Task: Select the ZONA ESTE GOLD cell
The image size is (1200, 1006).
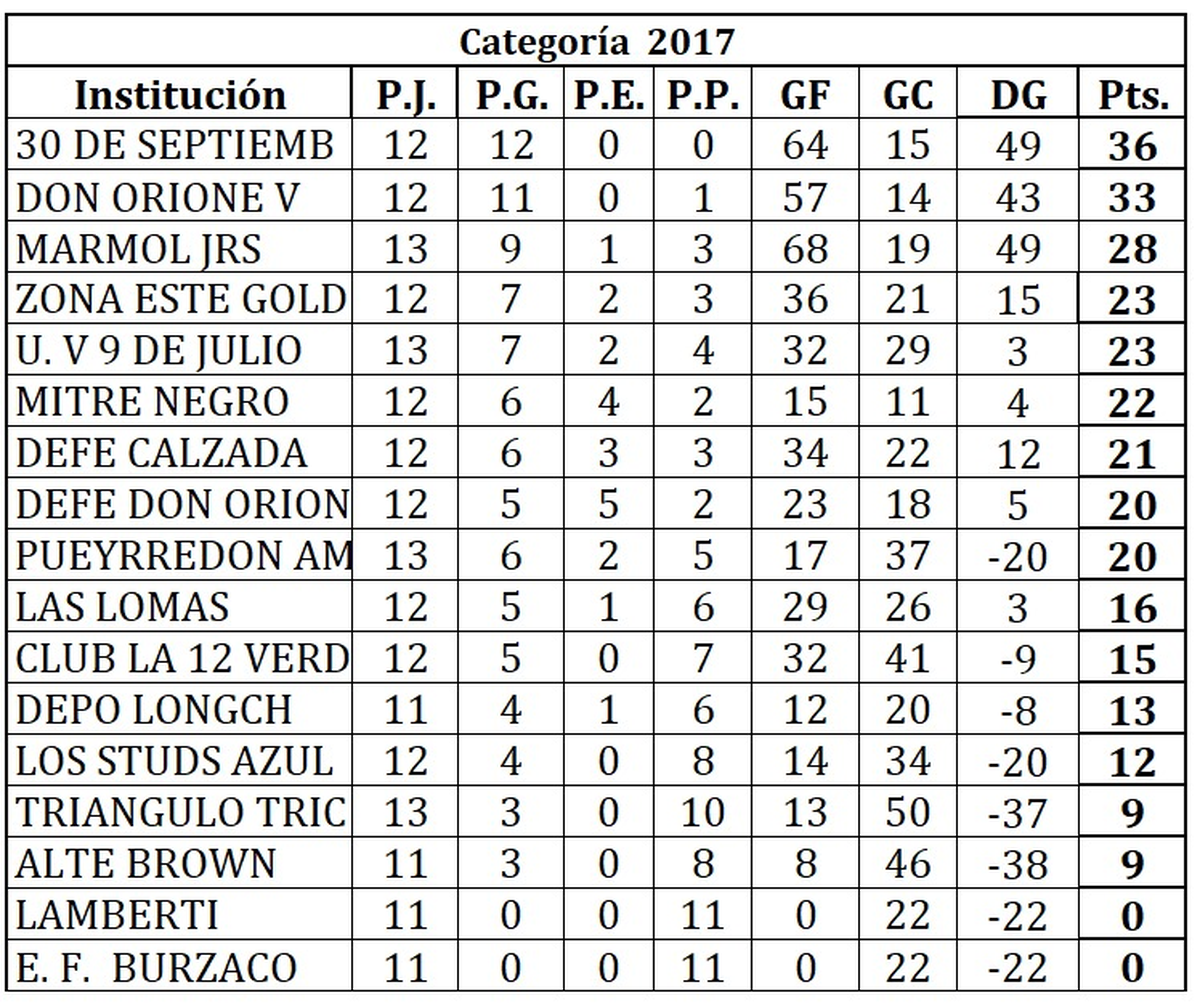Action: click(x=181, y=300)
